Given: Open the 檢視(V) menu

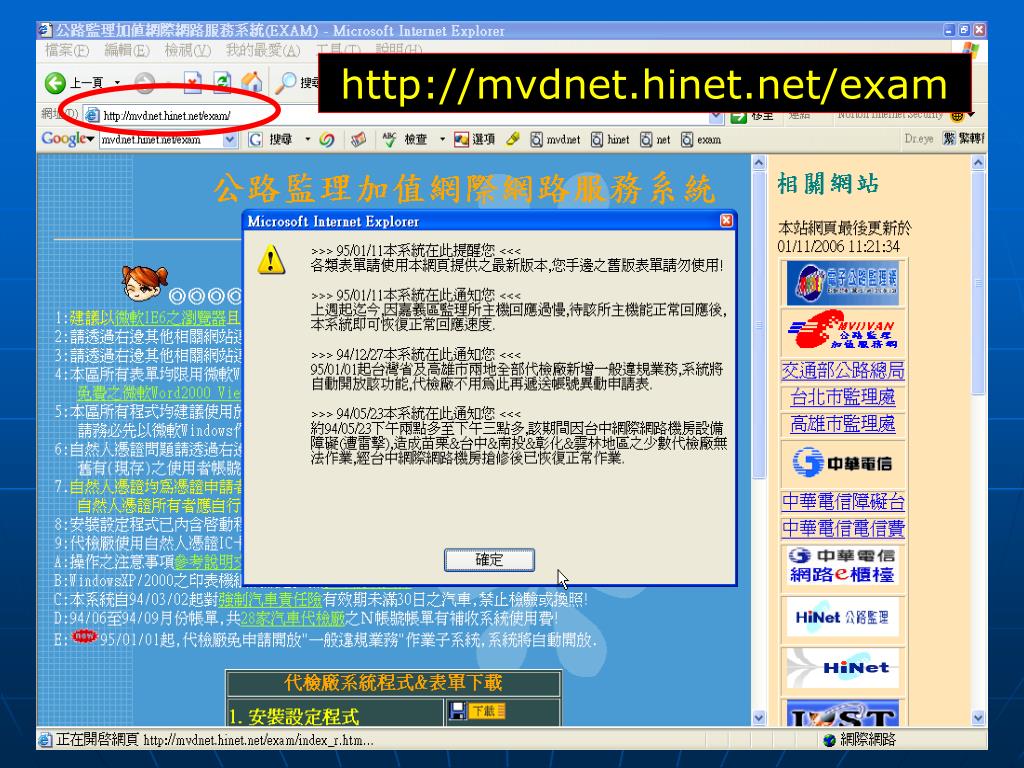Looking at the screenshot, I should [x=187, y=50].
